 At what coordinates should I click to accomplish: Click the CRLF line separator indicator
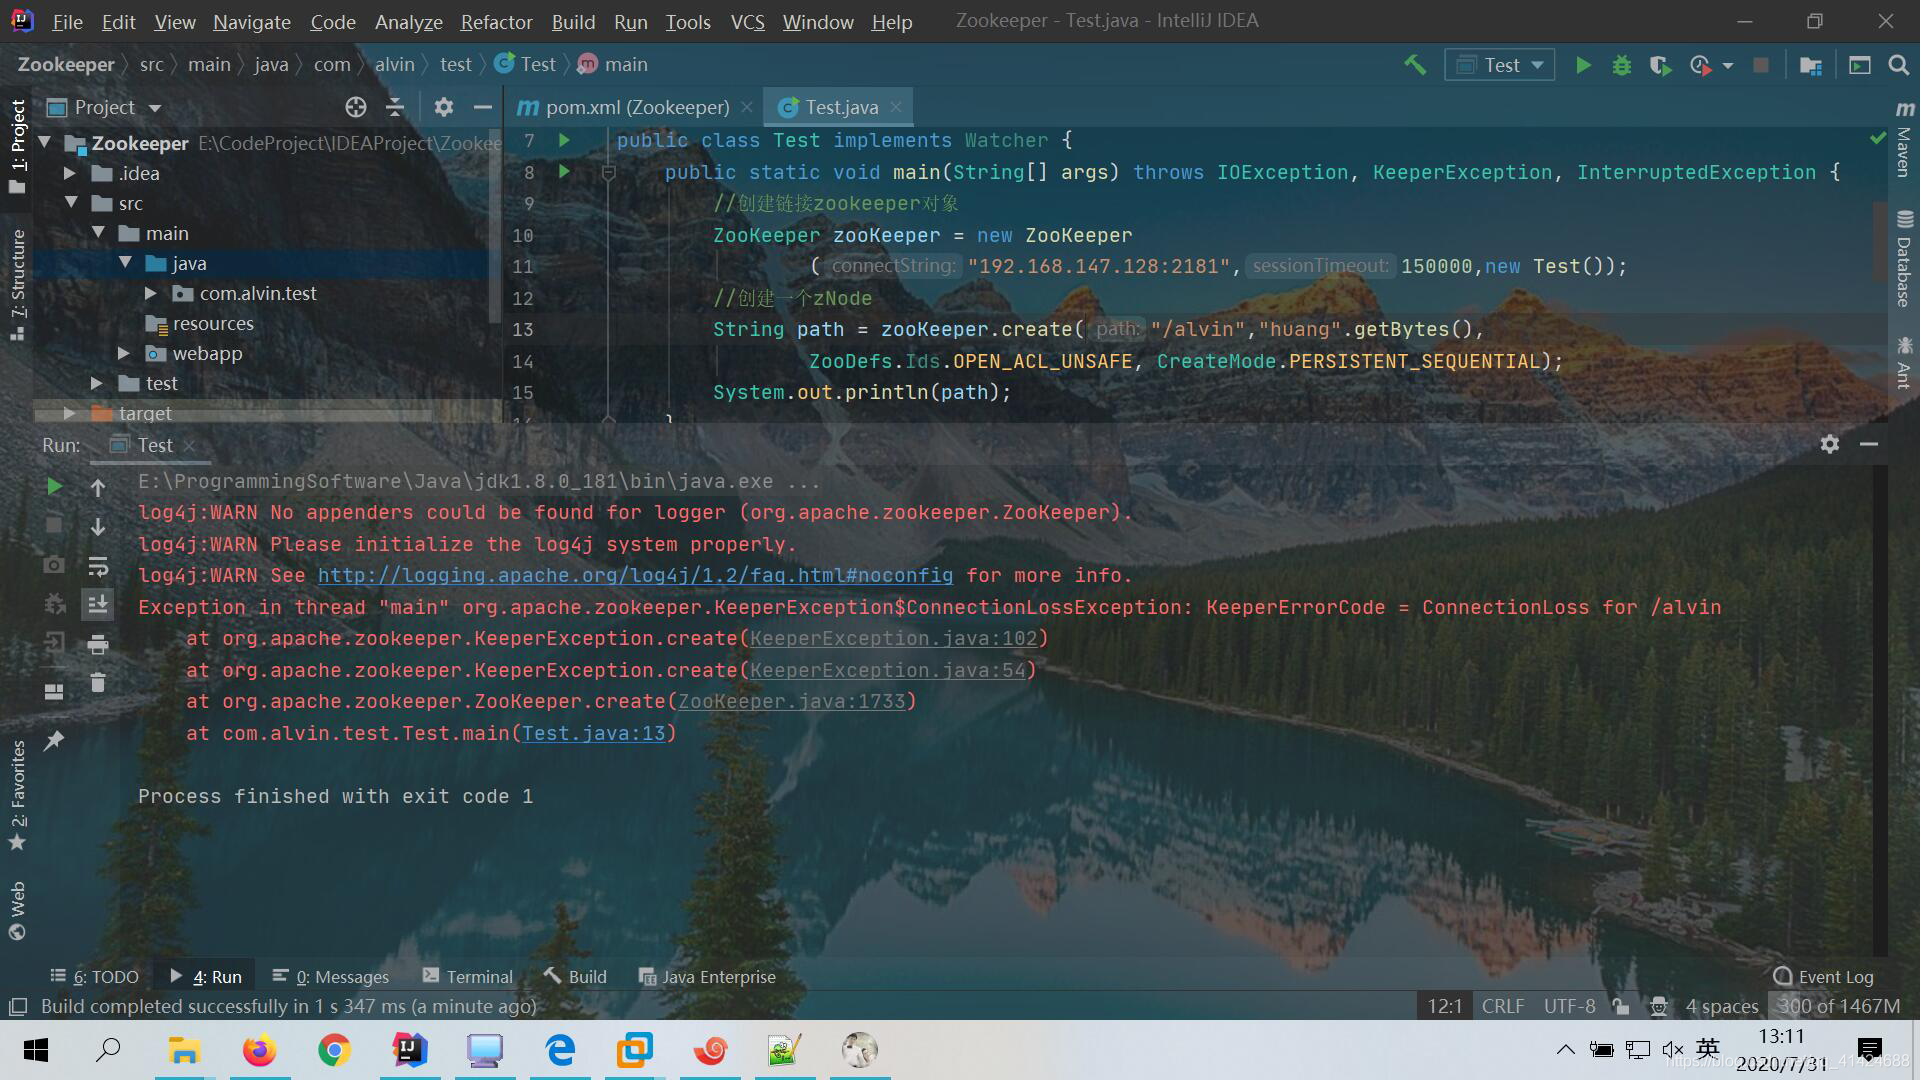tap(1502, 1006)
